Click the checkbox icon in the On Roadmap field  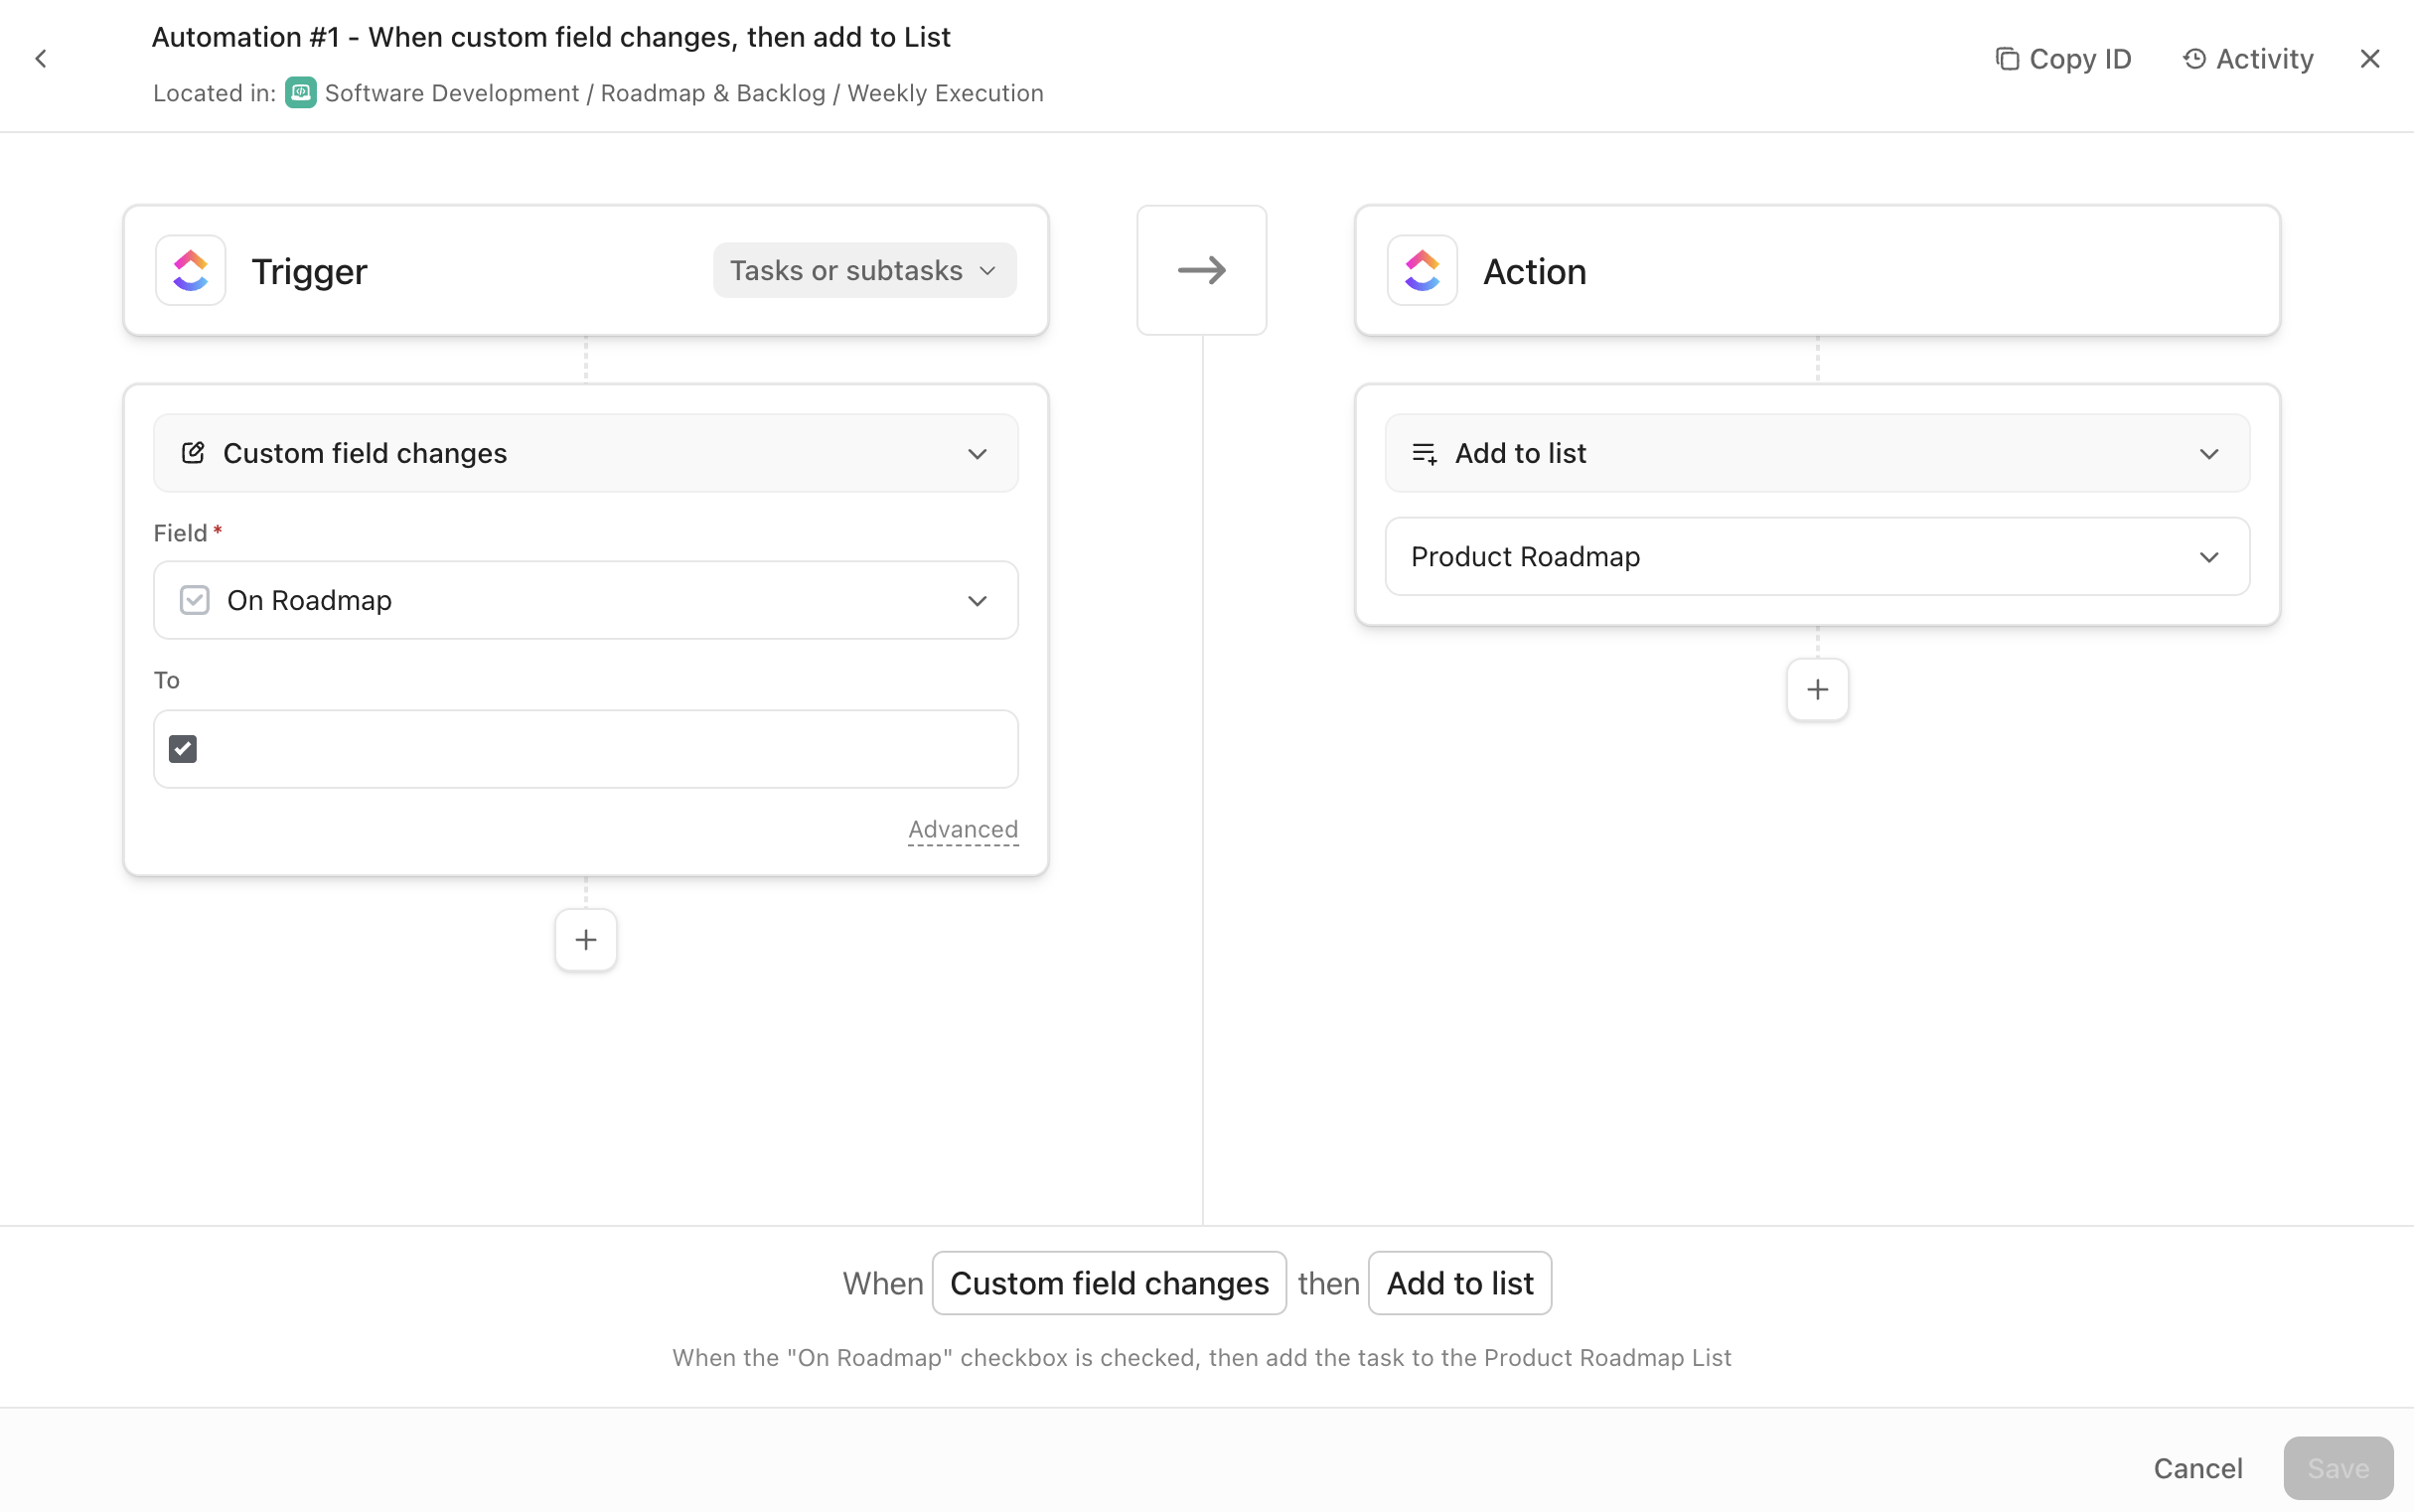click(194, 600)
